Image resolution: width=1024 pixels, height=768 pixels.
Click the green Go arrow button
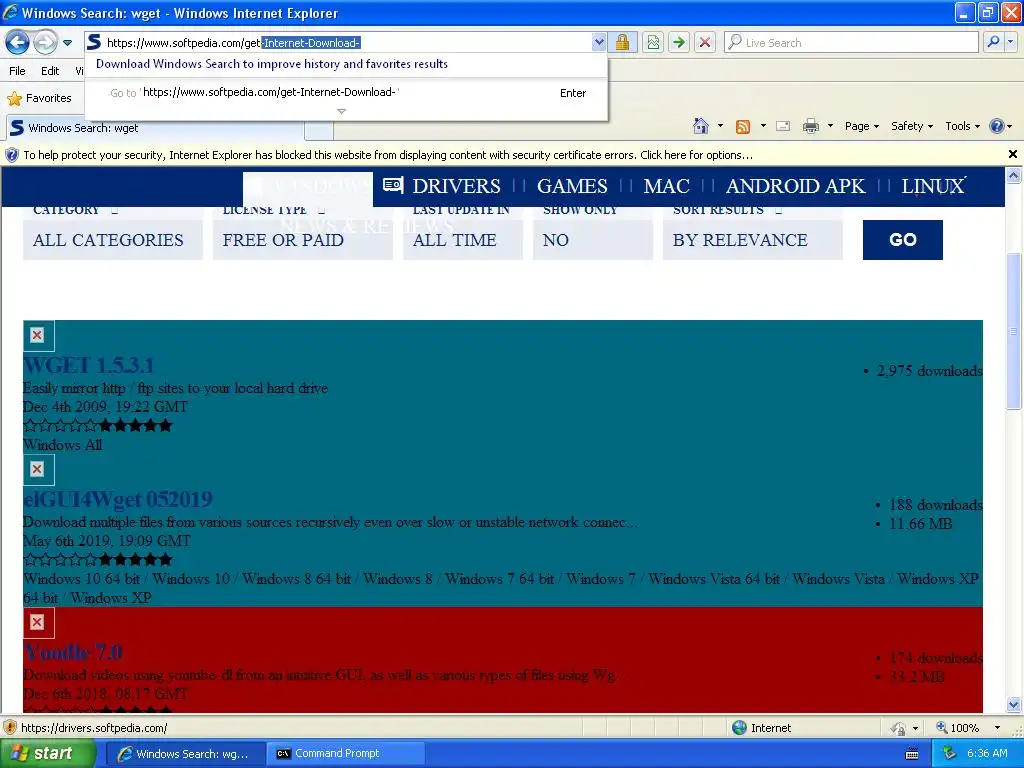click(x=679, y=42)
